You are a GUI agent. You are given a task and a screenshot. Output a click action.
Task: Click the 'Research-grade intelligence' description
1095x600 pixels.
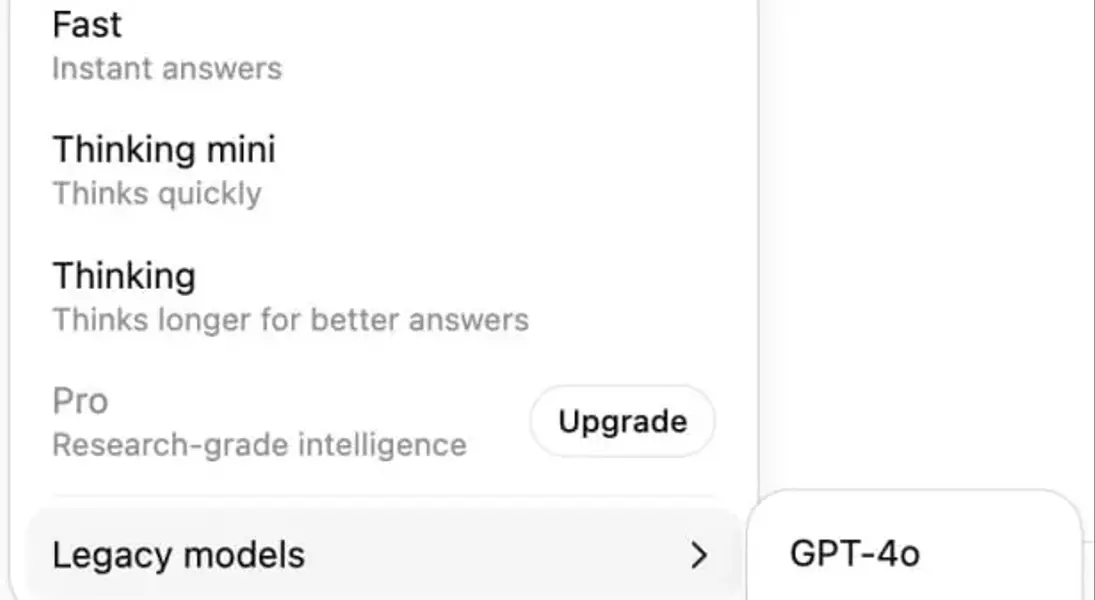pyautogui.click(x=259, y=444)
